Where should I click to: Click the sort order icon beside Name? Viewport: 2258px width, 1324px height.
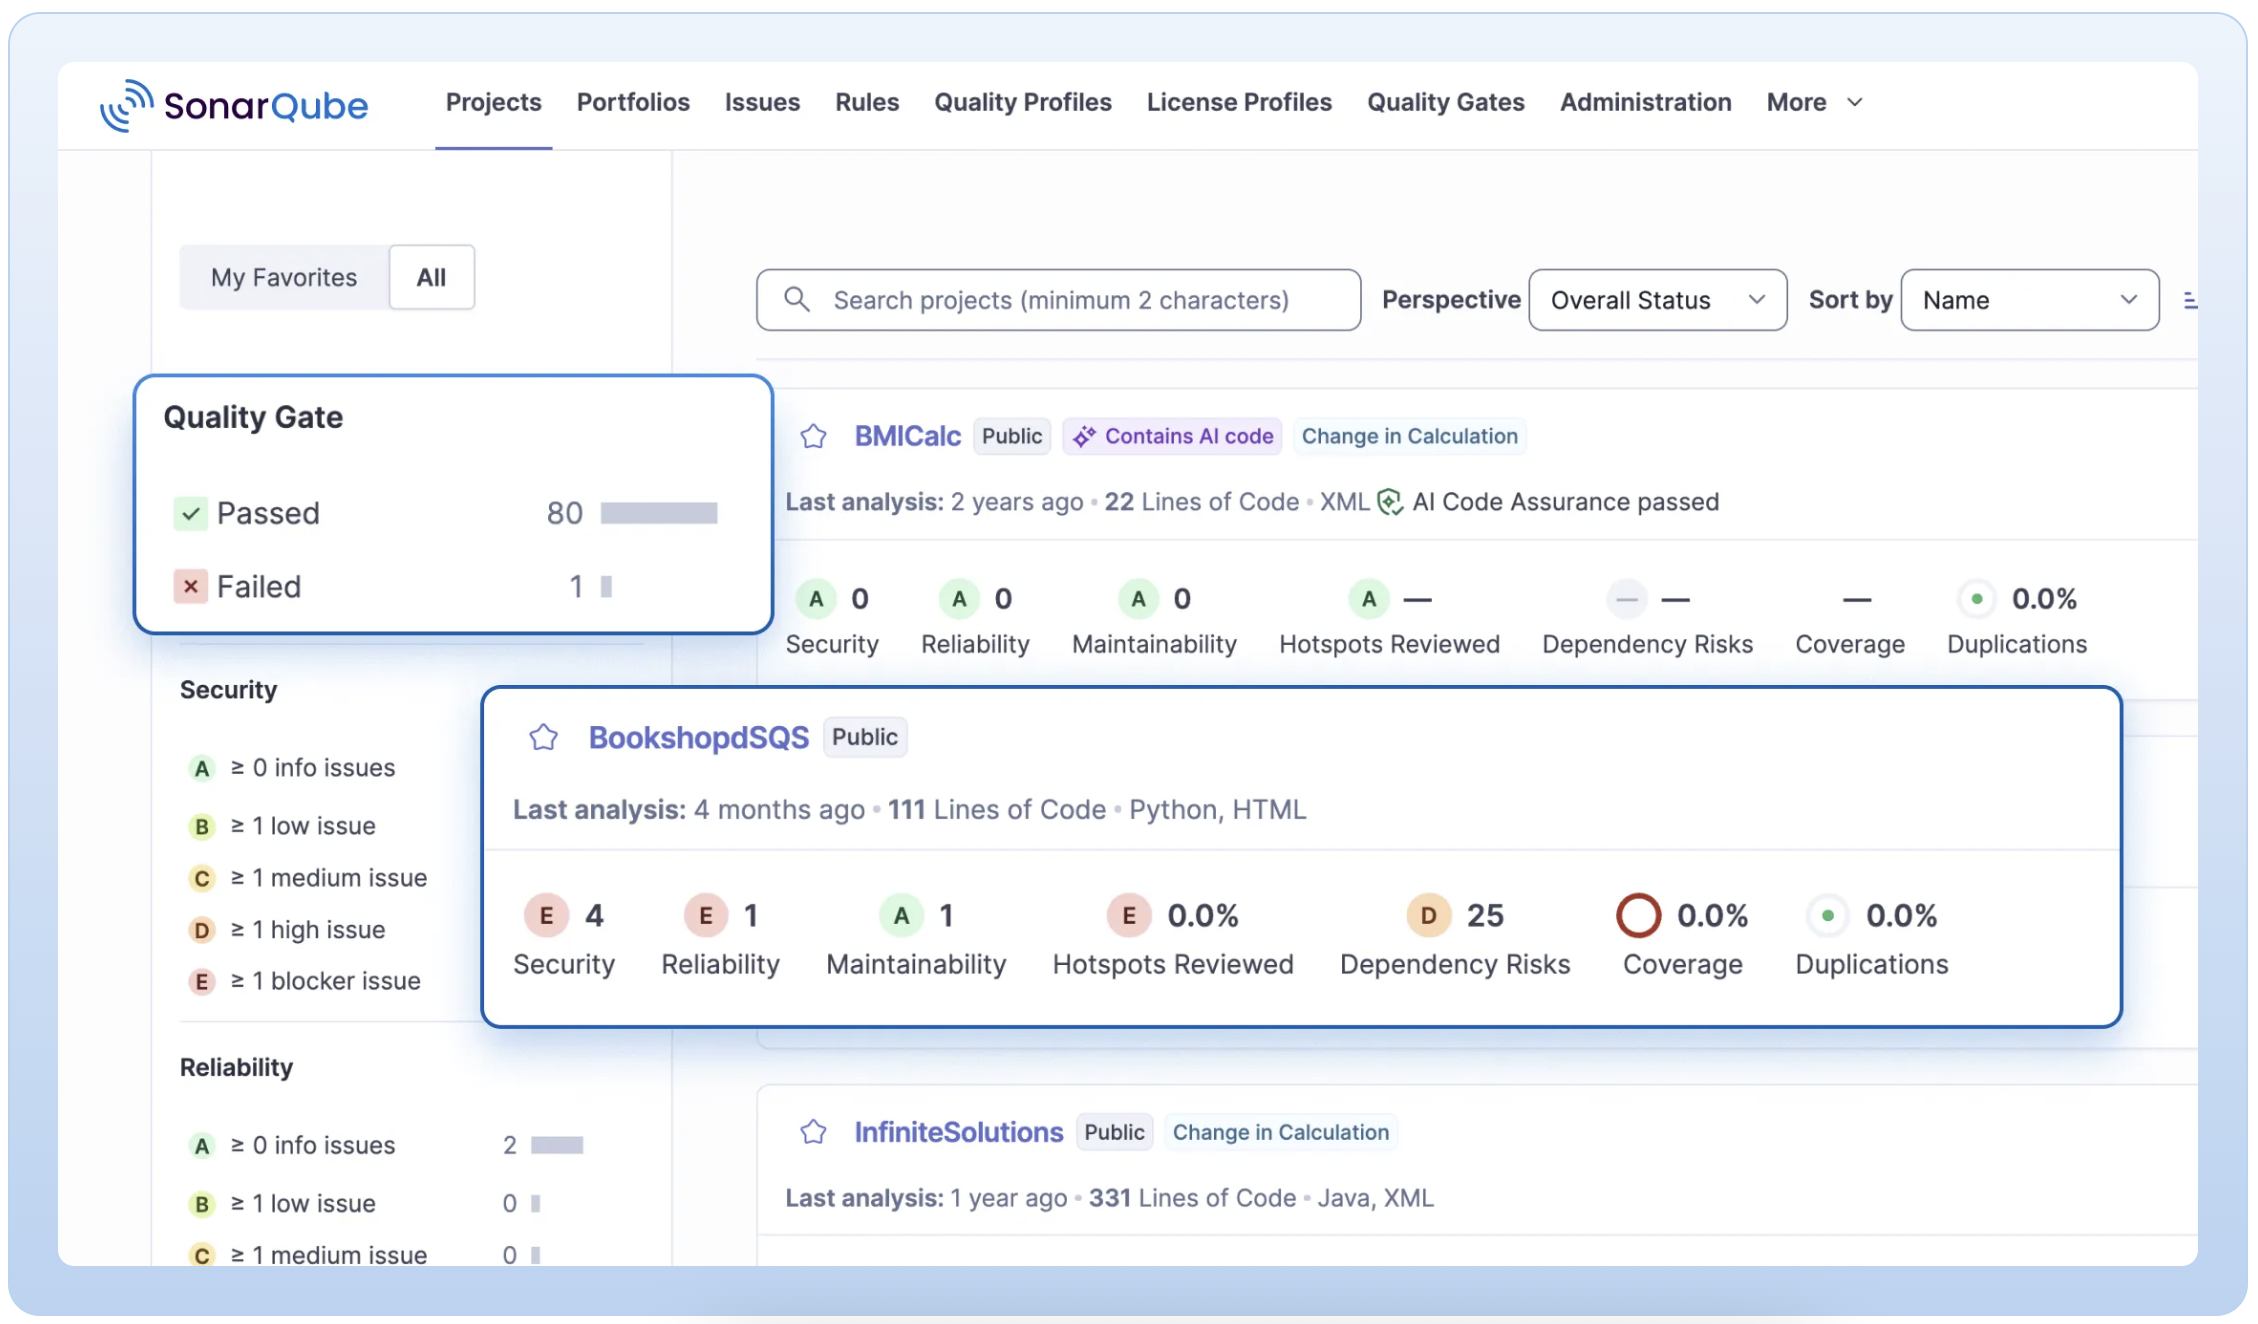2189,300
